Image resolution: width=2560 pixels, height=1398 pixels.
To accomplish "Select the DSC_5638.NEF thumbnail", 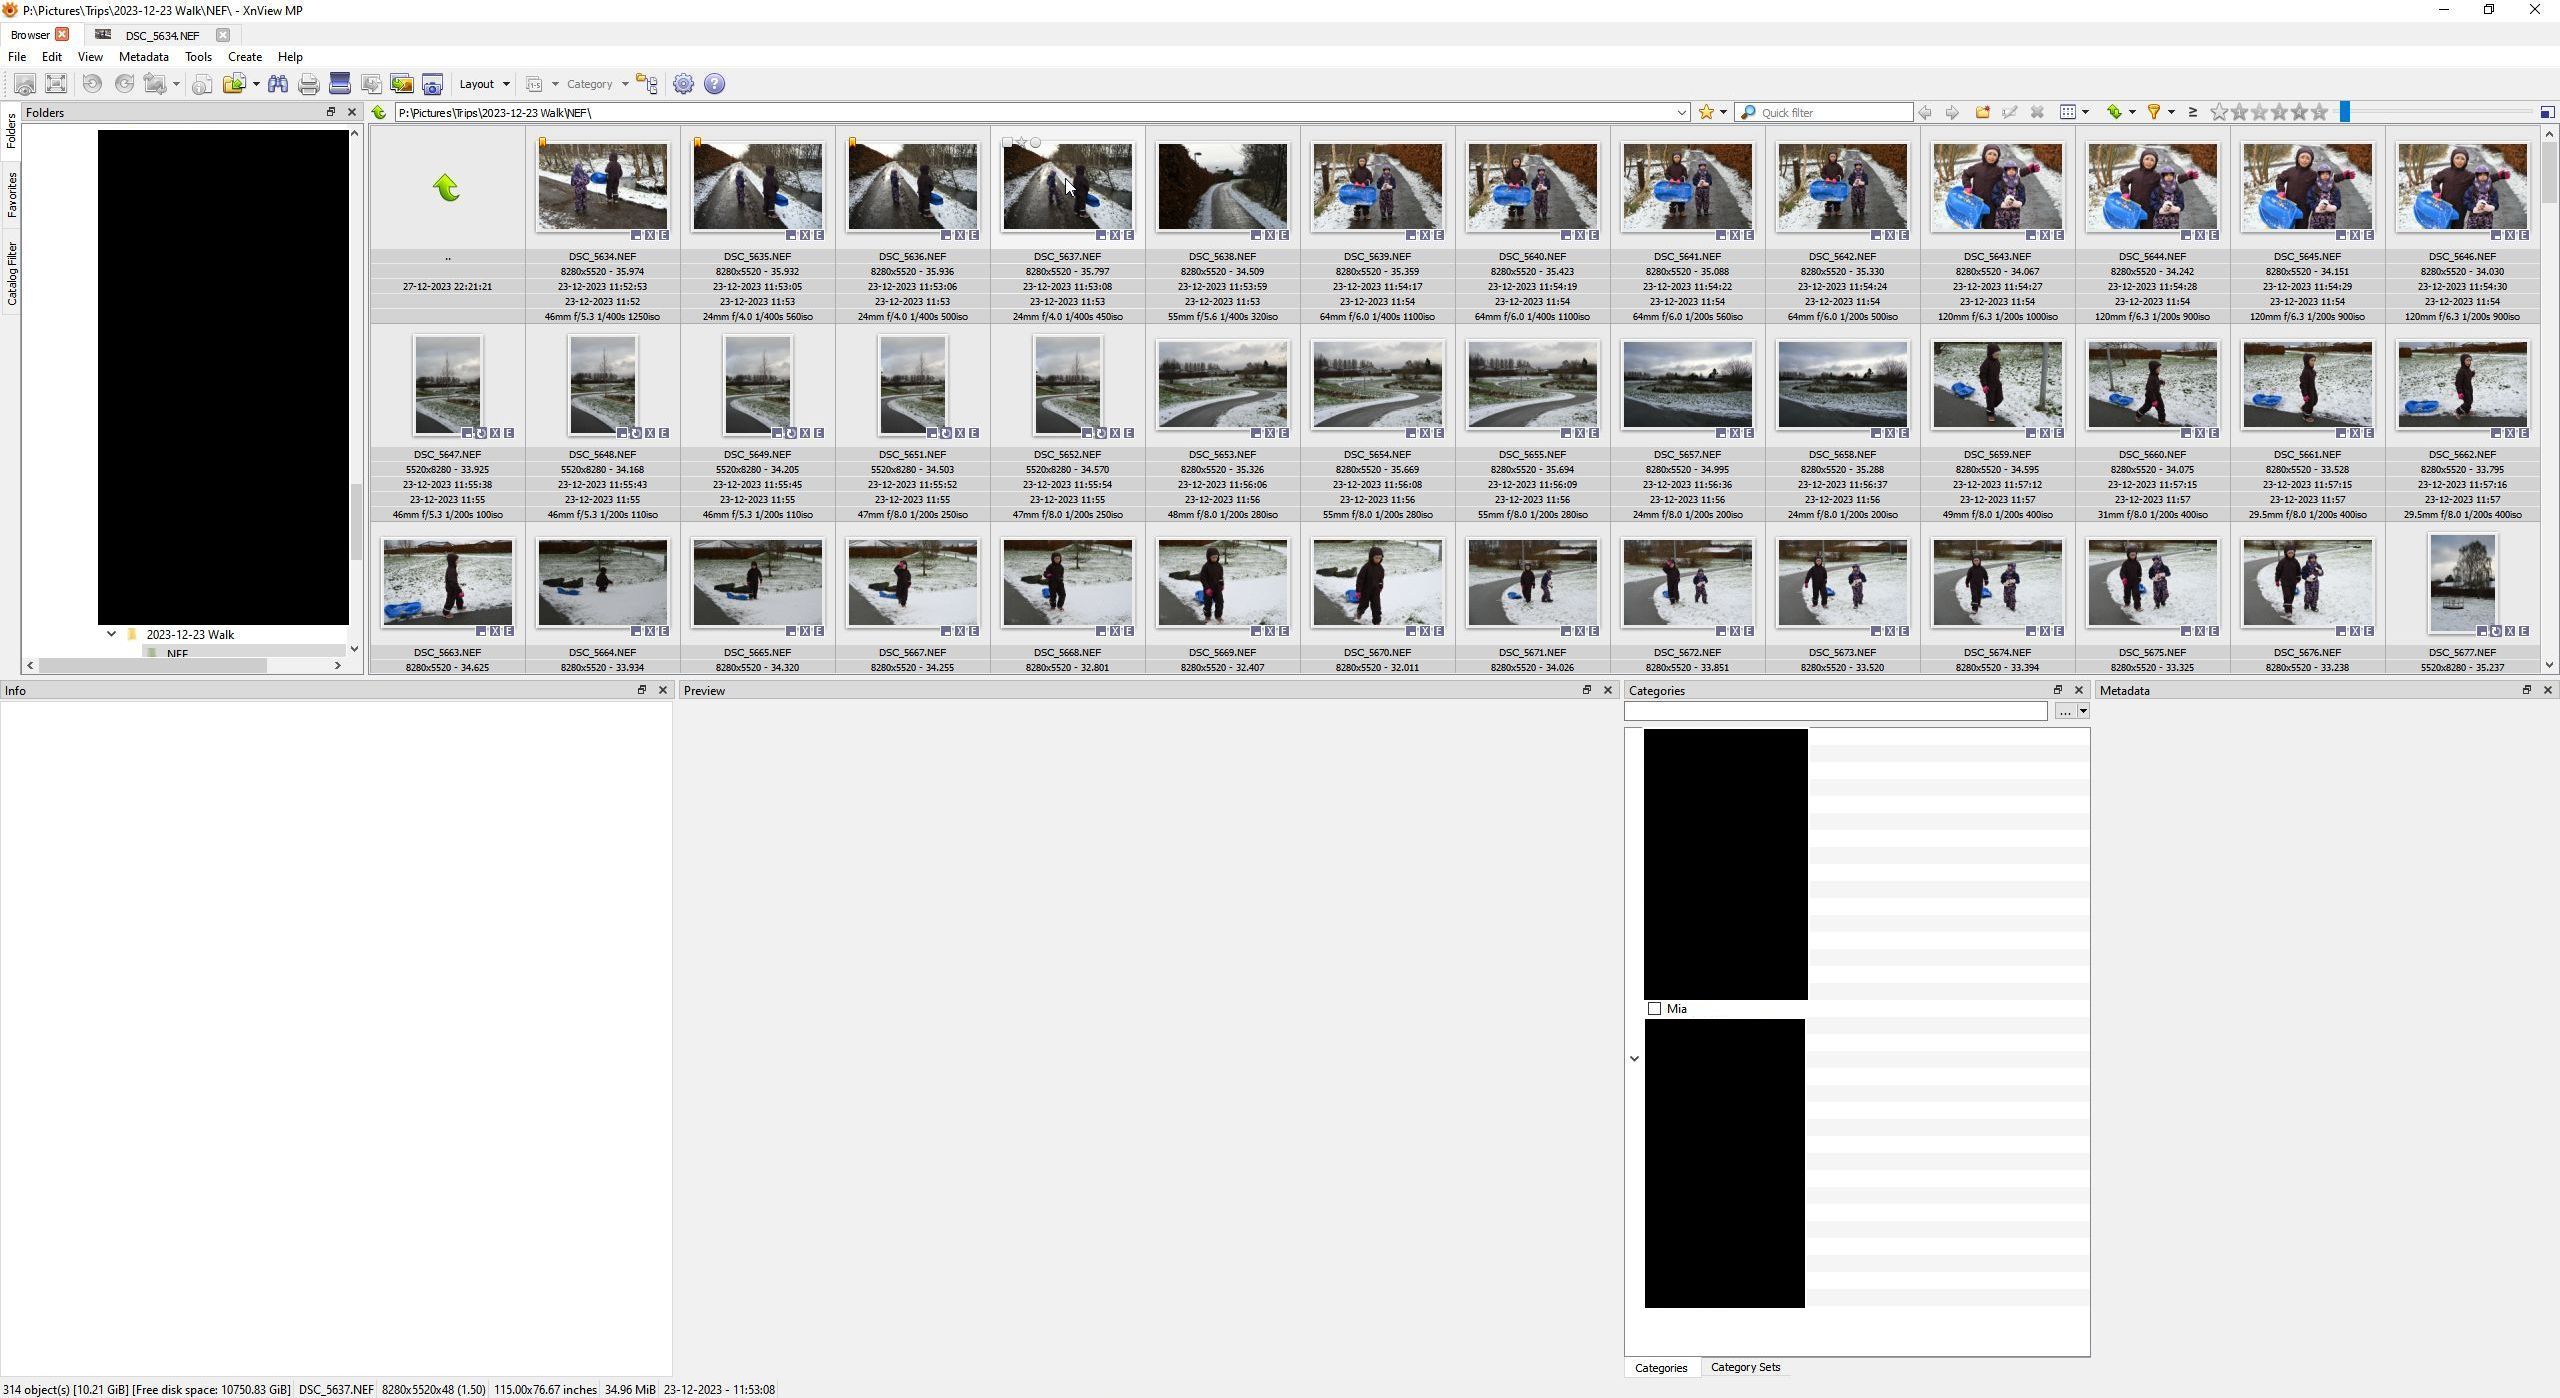I will click(1222, 187).
